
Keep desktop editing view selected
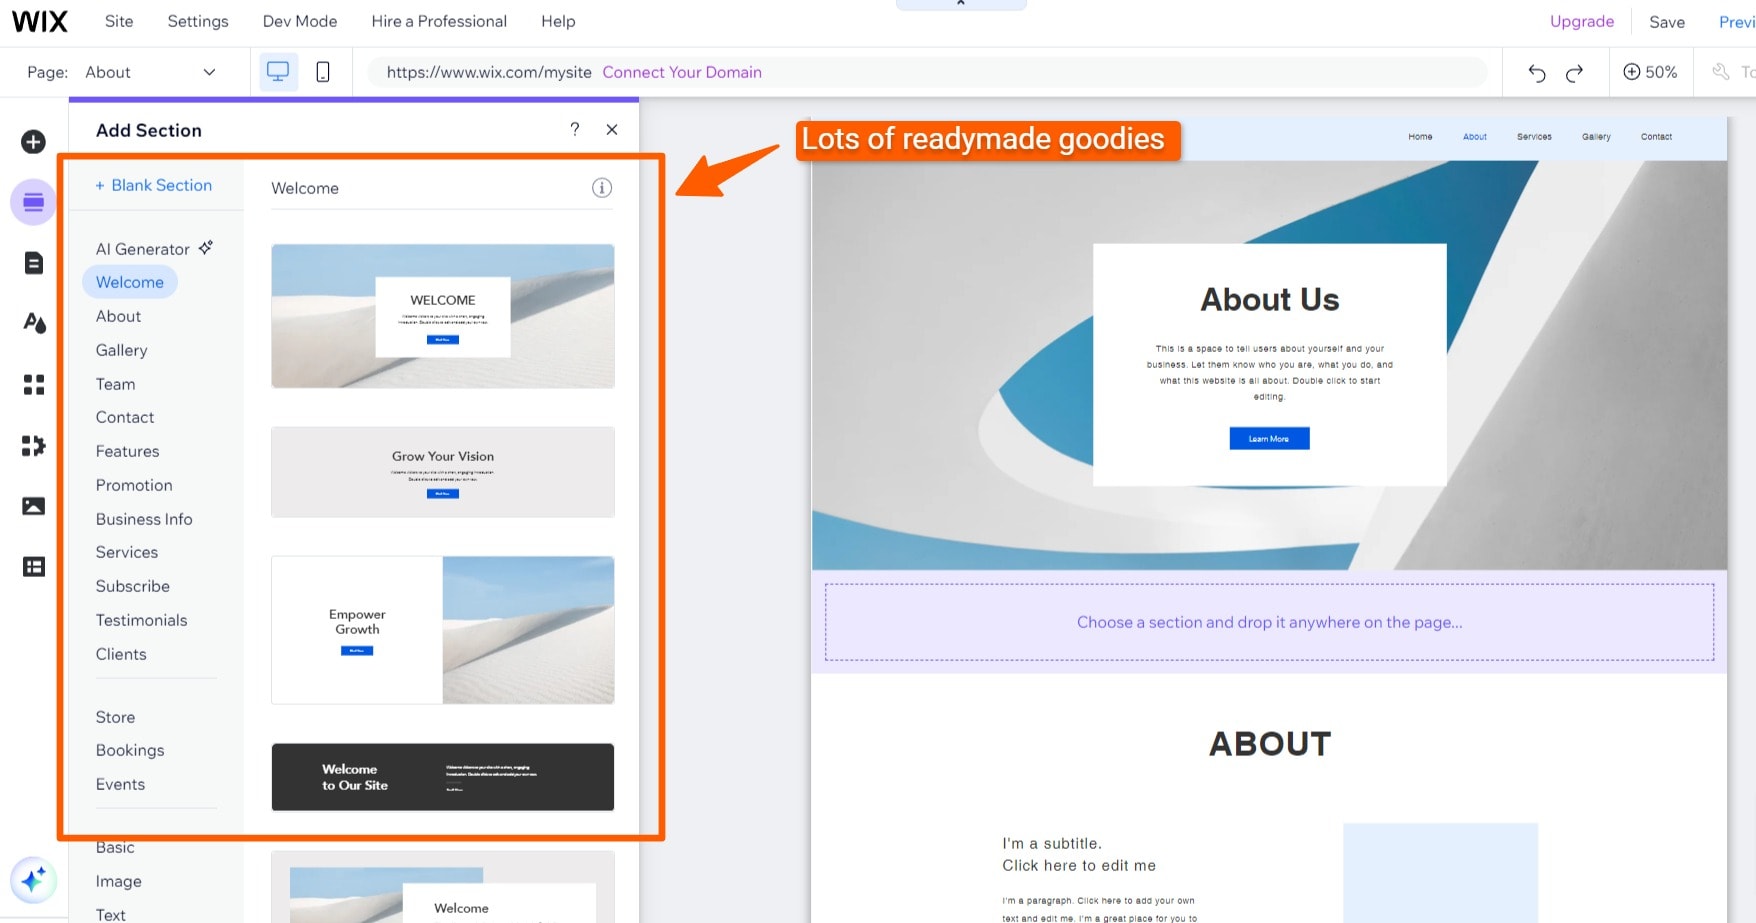[278, 71]
